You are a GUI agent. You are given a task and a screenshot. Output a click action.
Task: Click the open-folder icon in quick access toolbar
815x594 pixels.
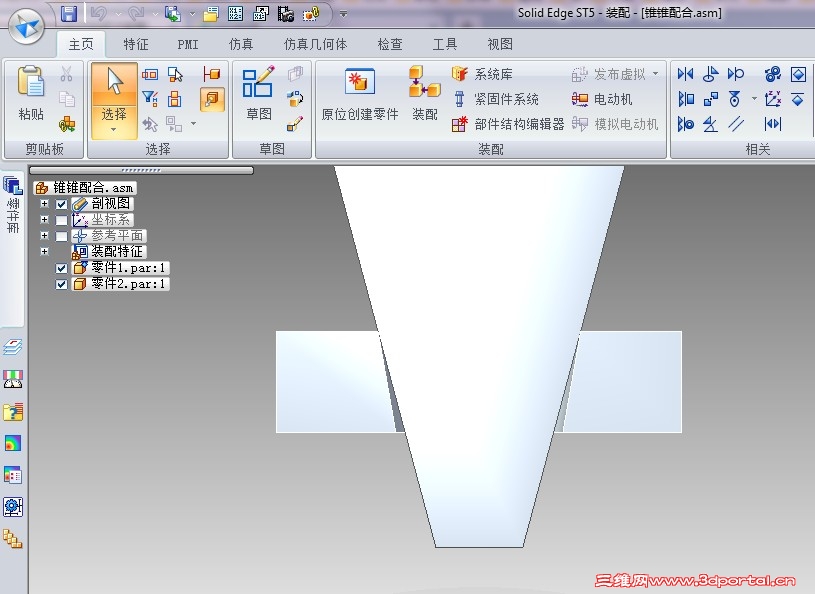point(211,14)
